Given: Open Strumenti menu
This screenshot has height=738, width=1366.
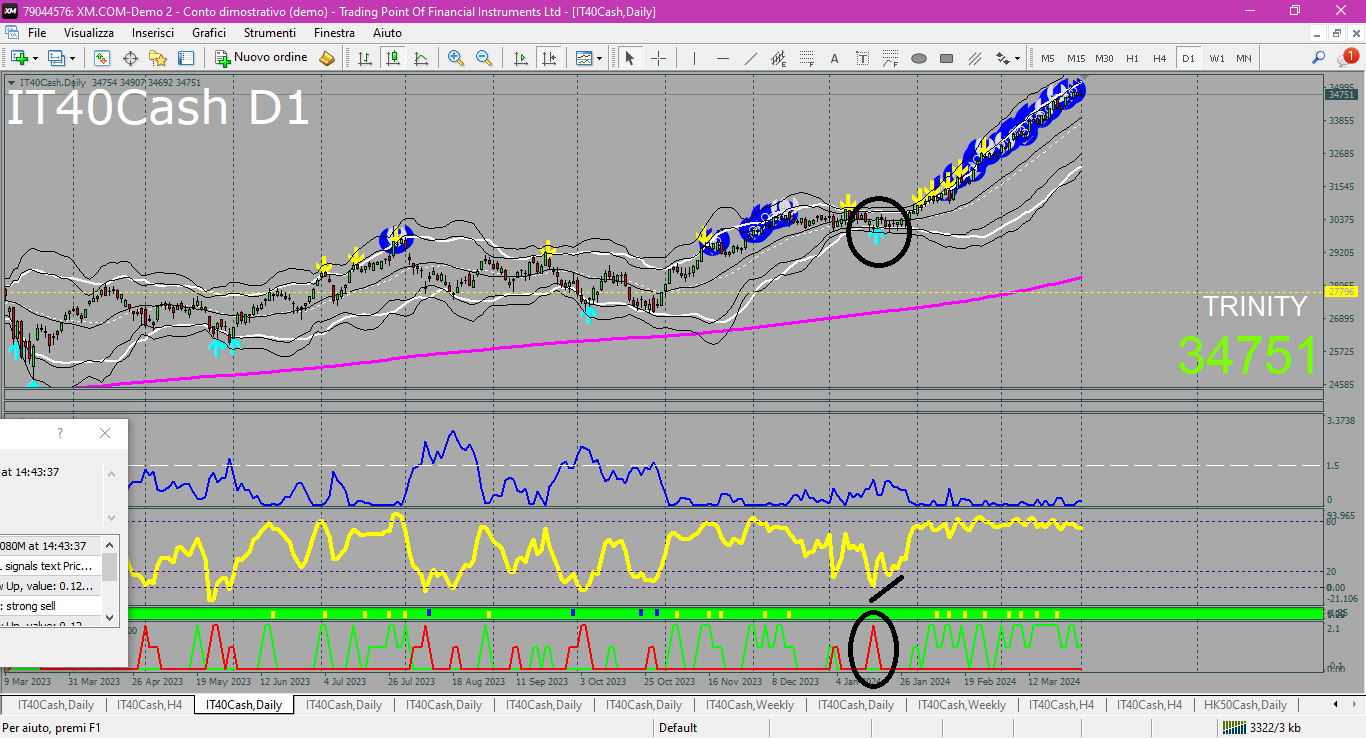Looking at the screenshot, I should tap(270, 33).
